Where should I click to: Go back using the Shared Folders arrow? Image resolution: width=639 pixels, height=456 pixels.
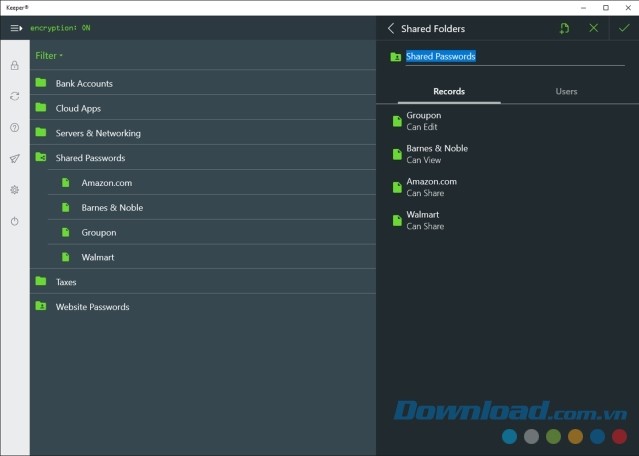click(391, 29)
